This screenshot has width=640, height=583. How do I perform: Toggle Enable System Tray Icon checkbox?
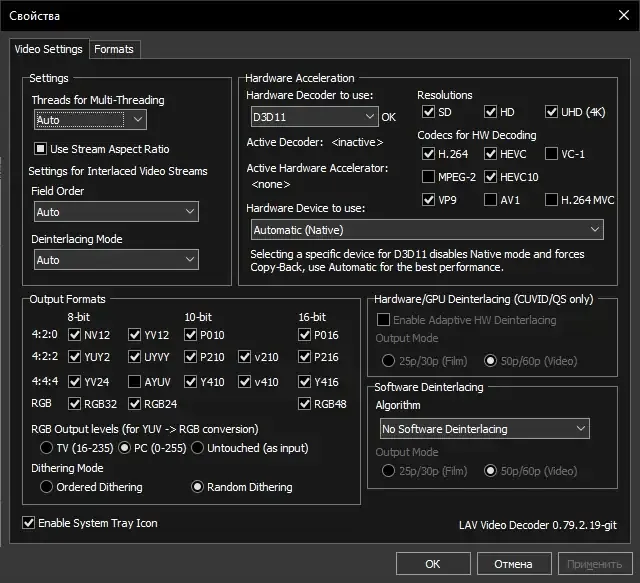[x=29, y=523]
